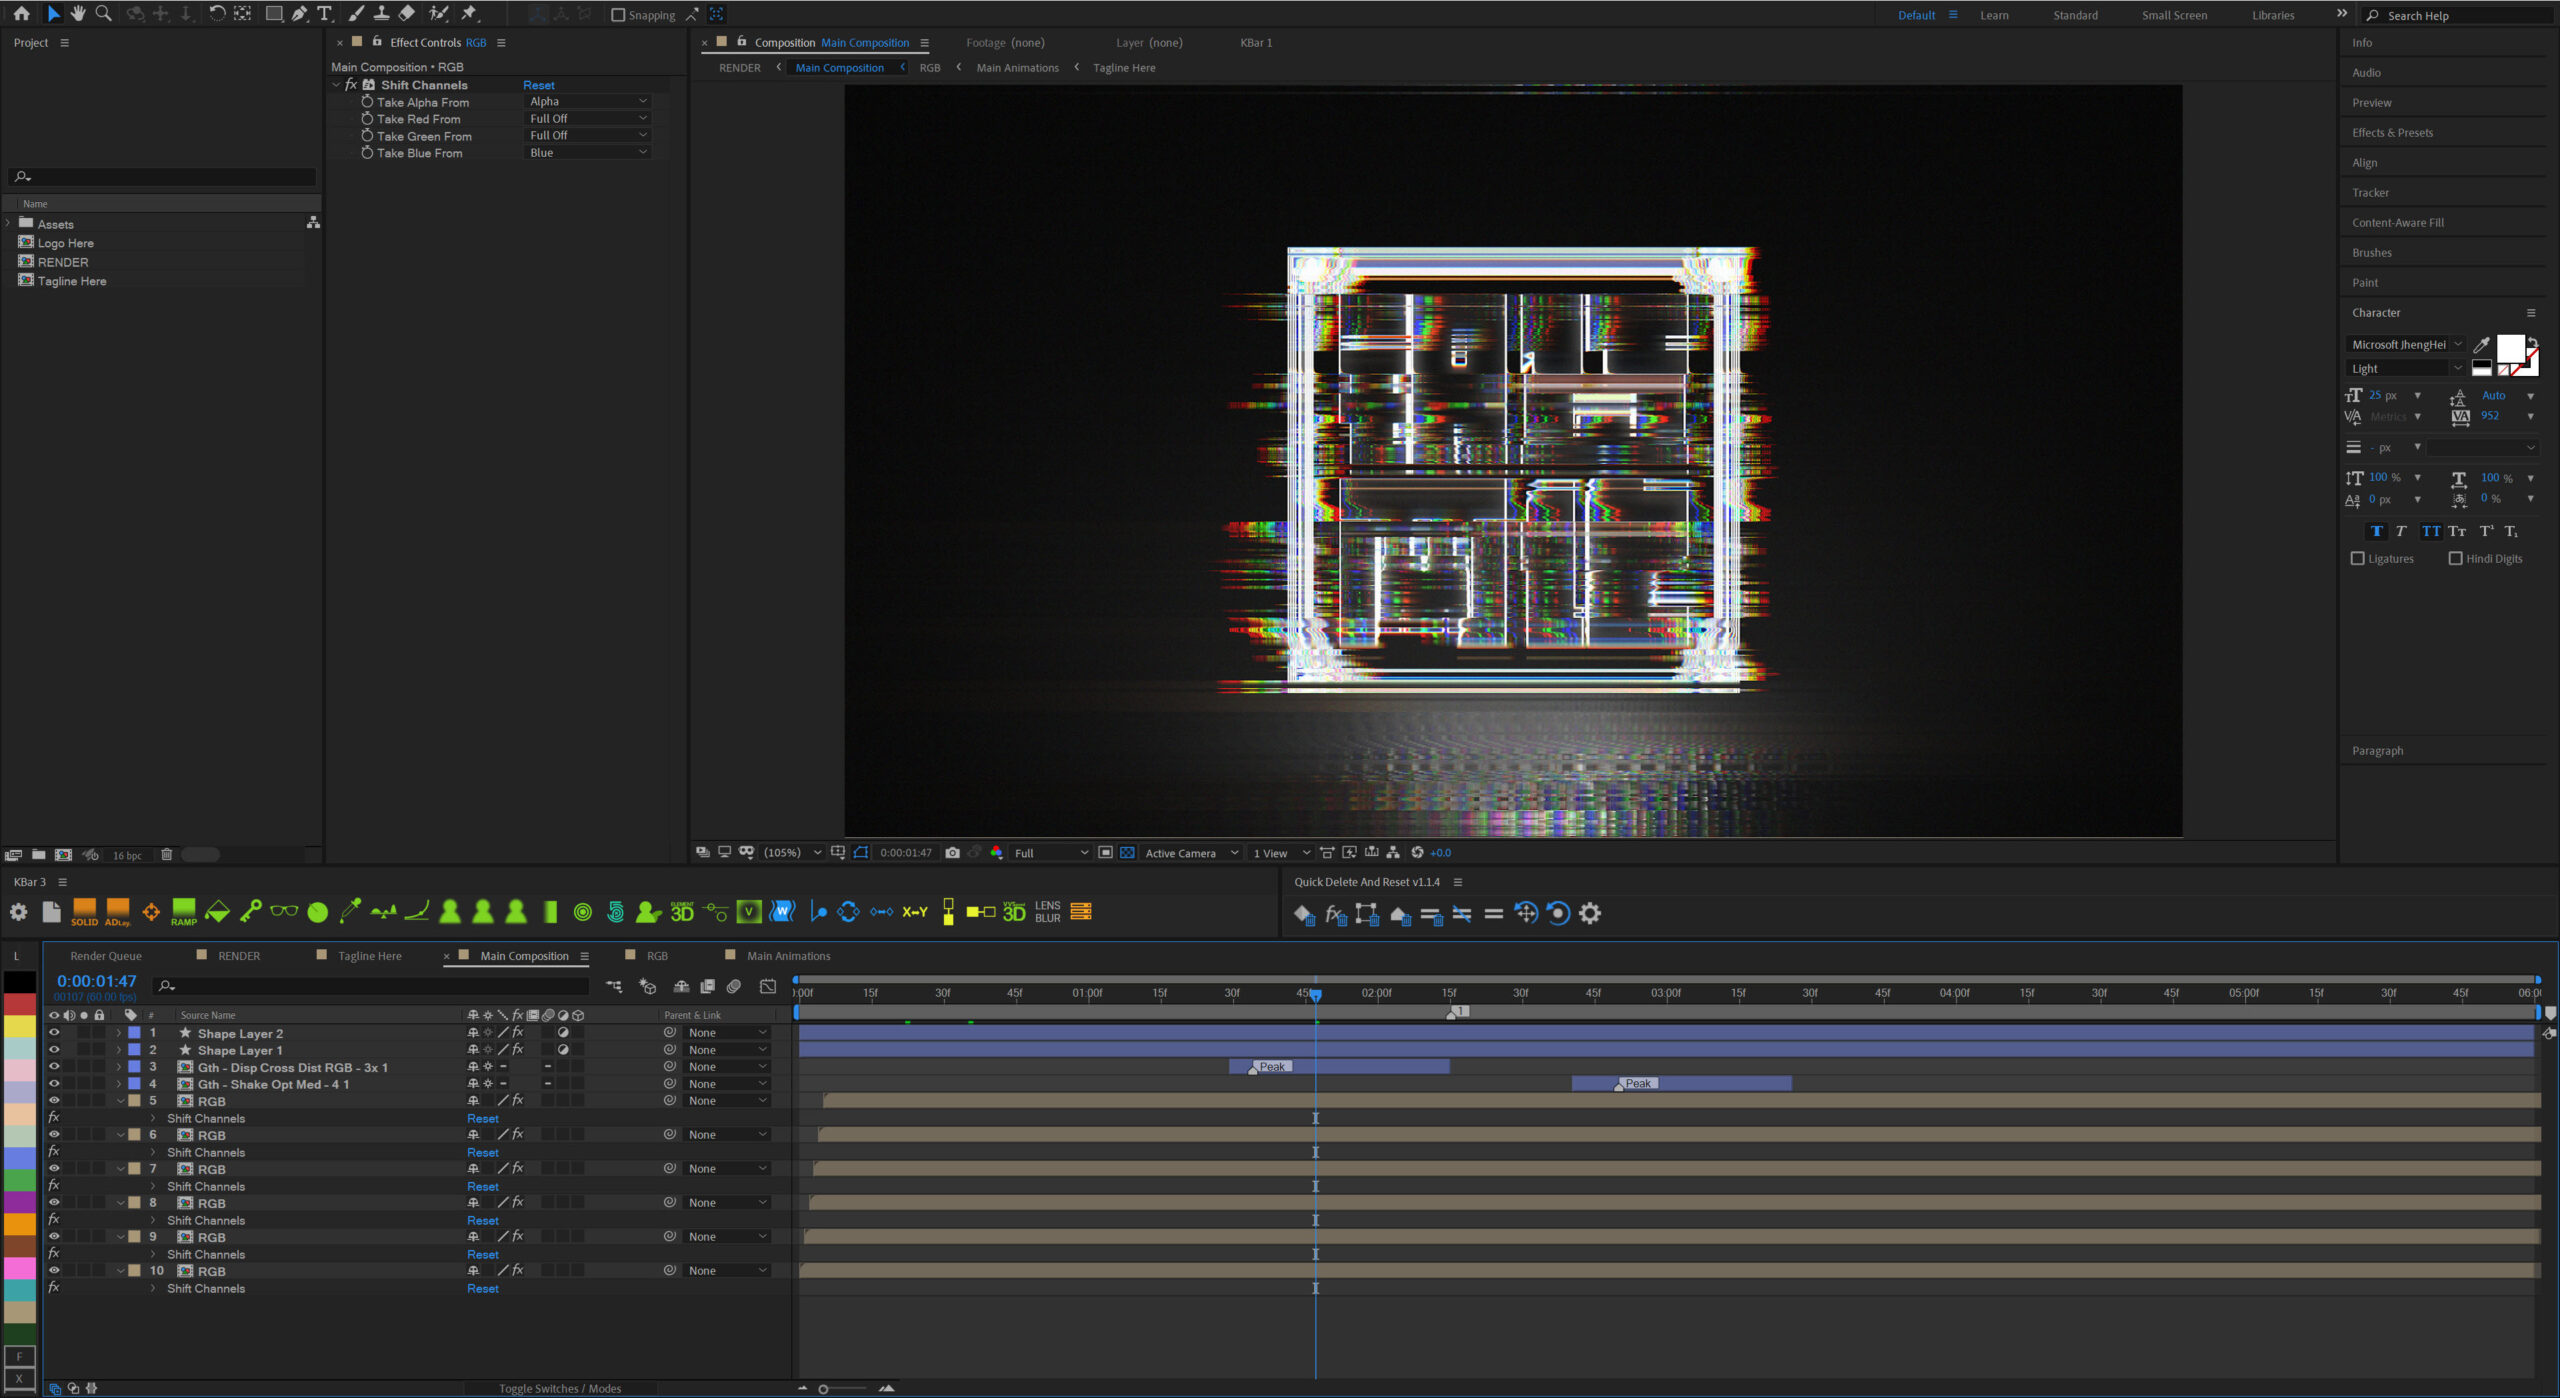2560x1398 pixels.
Task: Select the Pen tool in toolbar
Action: [x=299, y=14]
